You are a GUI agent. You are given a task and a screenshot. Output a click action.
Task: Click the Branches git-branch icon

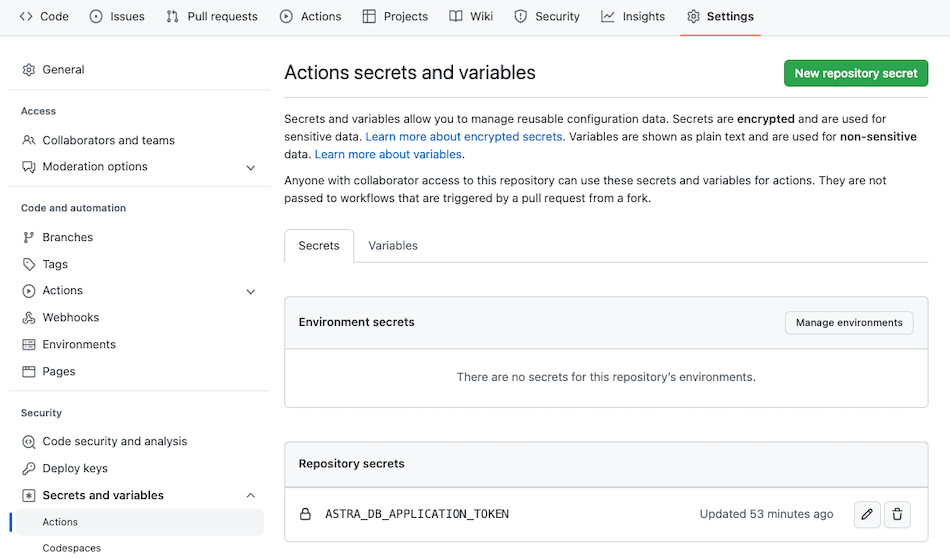click(28, 237)
